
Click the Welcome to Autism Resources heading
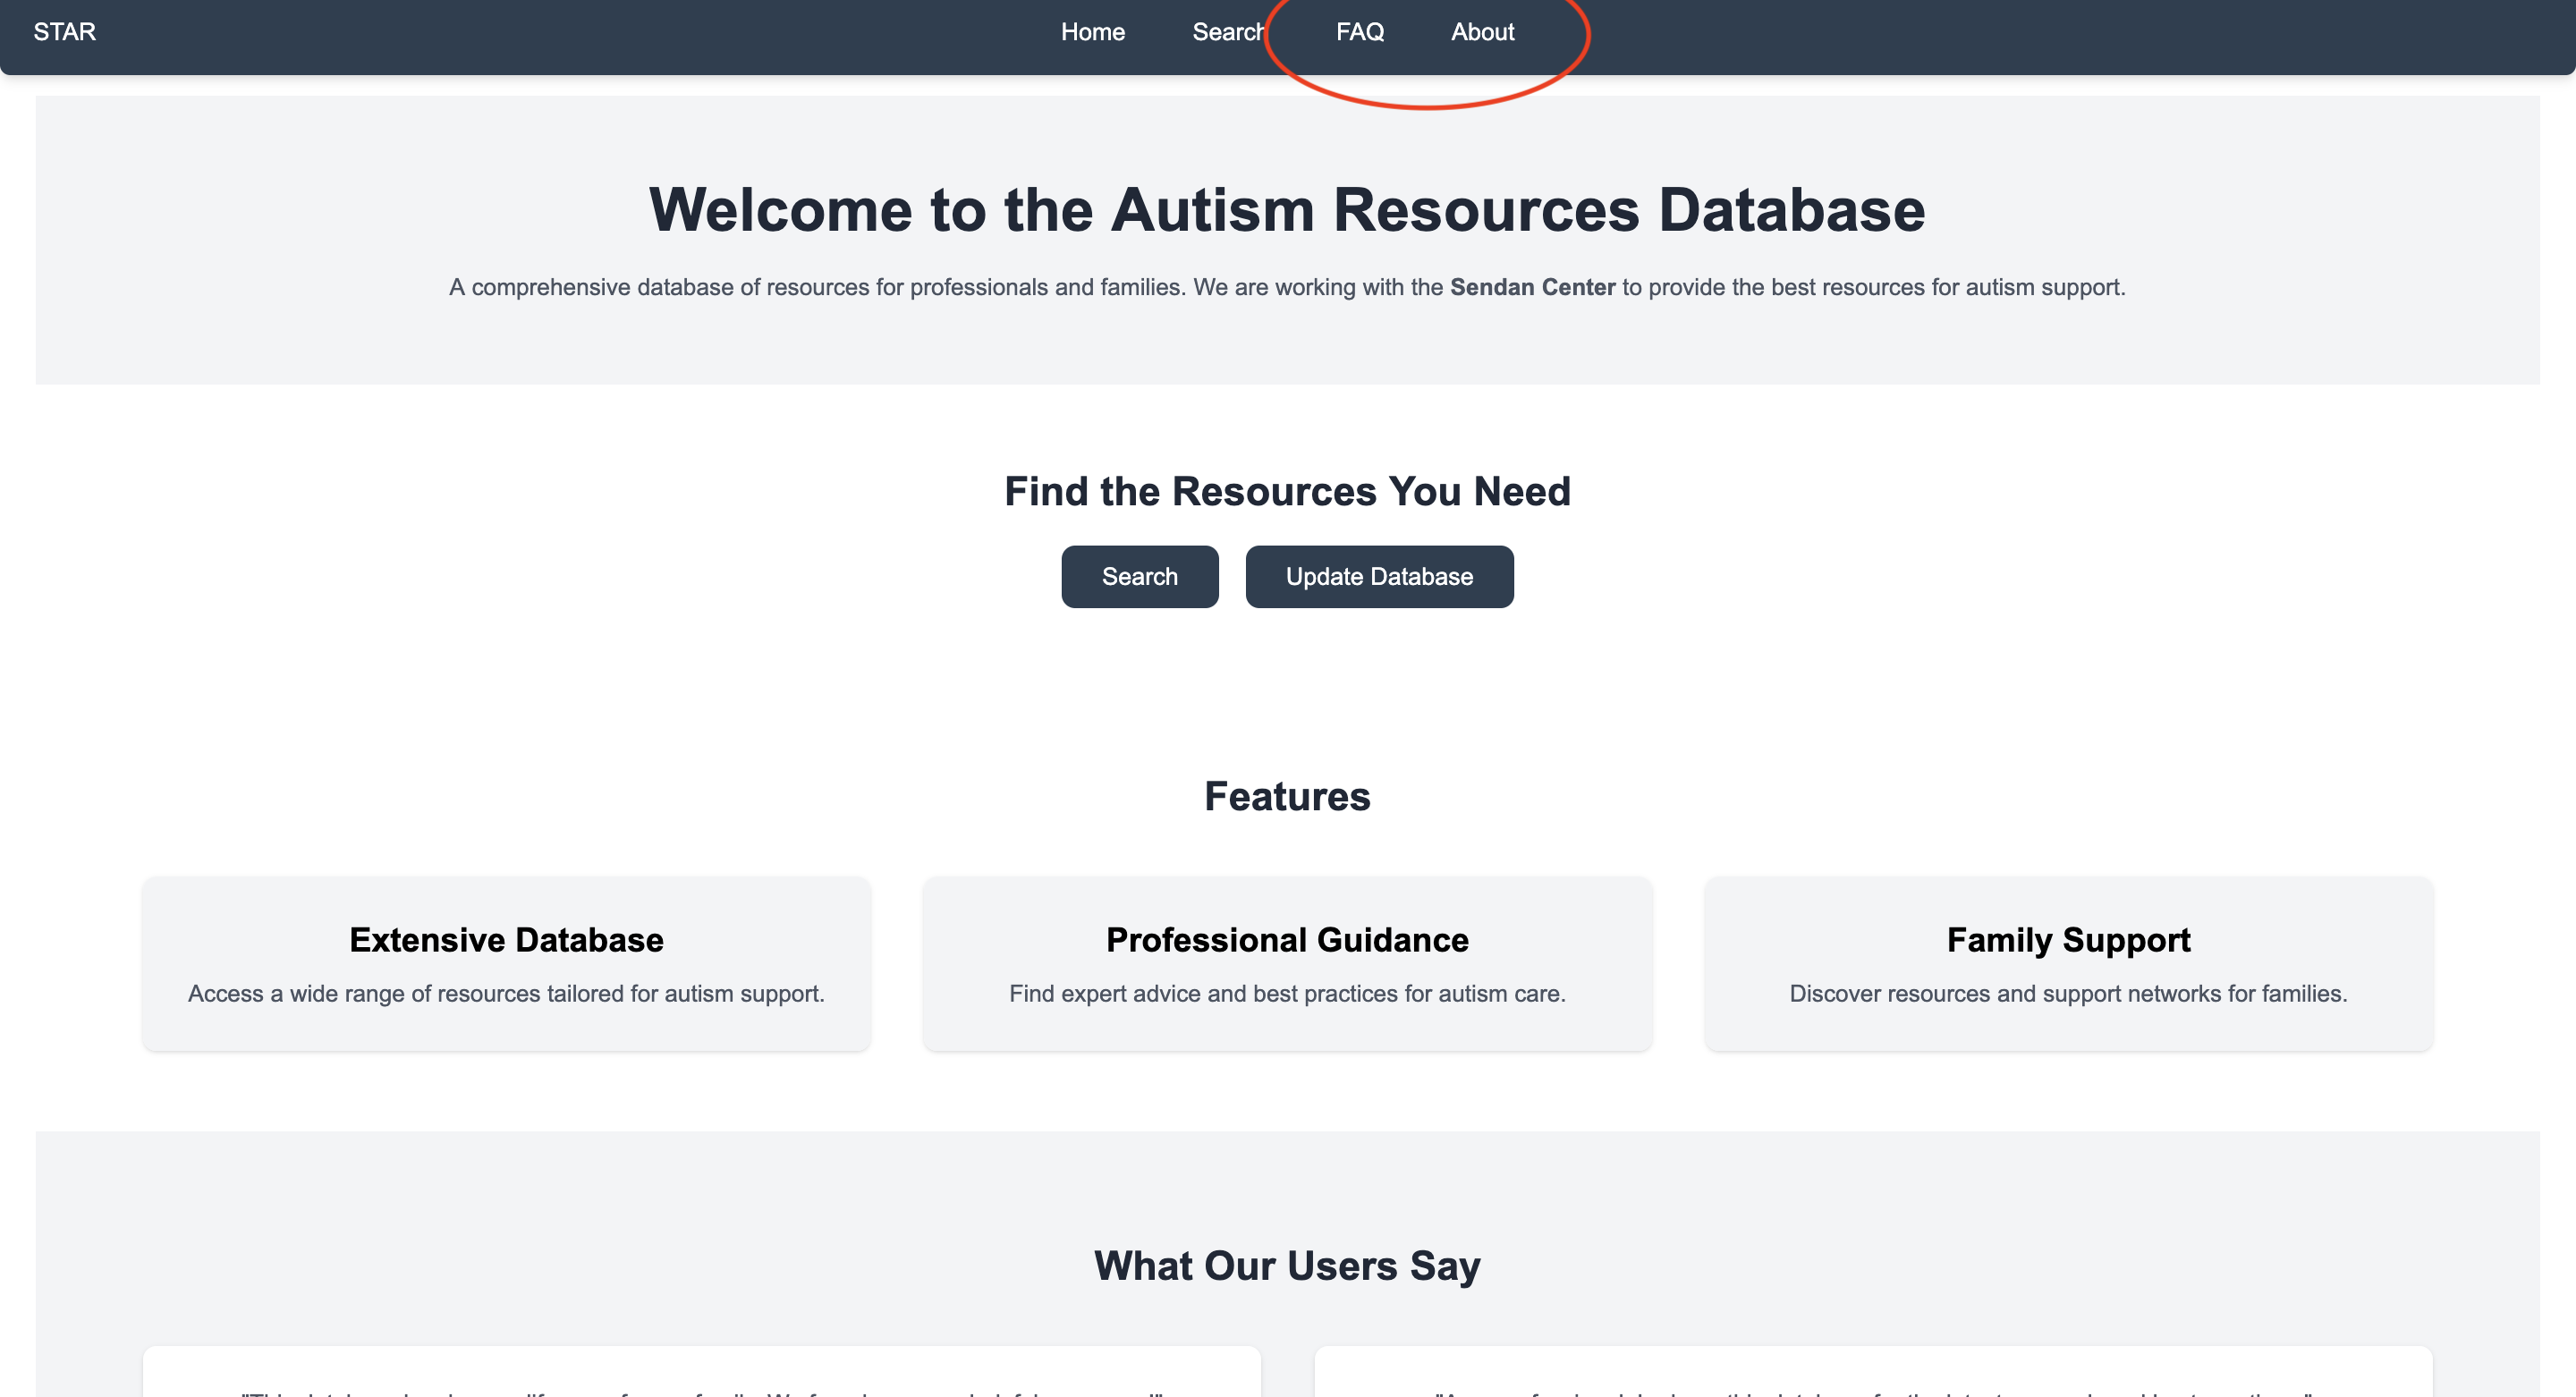tap(1287, 210)
